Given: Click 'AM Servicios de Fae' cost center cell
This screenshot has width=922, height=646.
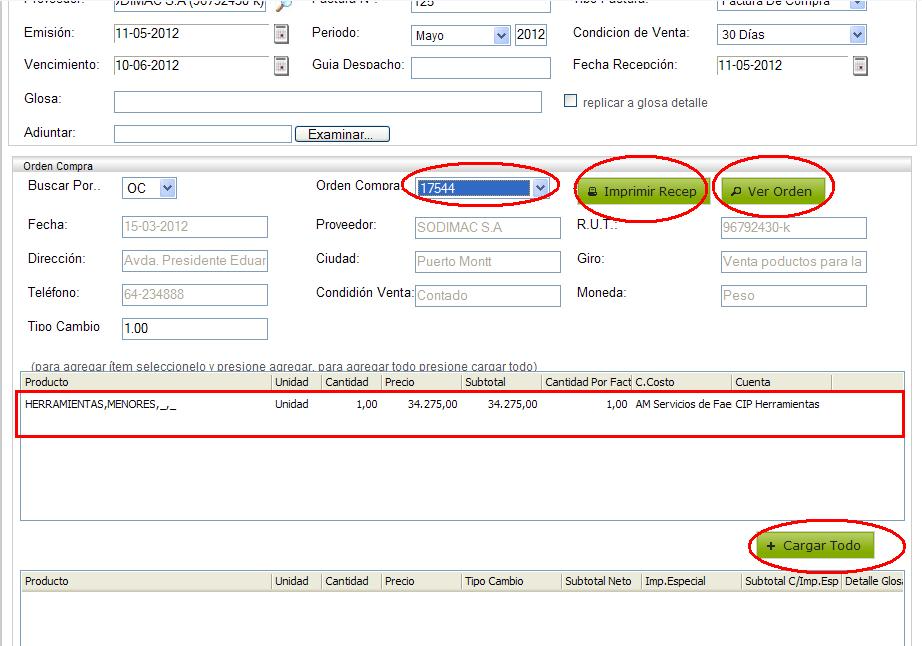Looking at the screenshot, I should click(x=683, y=404).
